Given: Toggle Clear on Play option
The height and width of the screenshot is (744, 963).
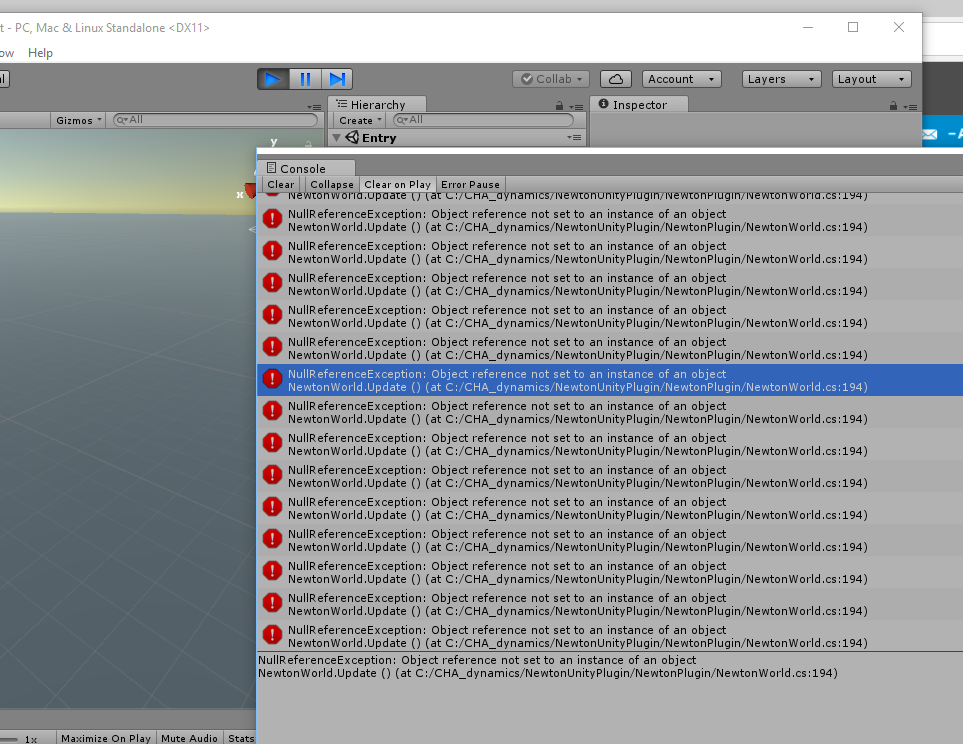Looking at the screenshot, I should click(397, 184).
